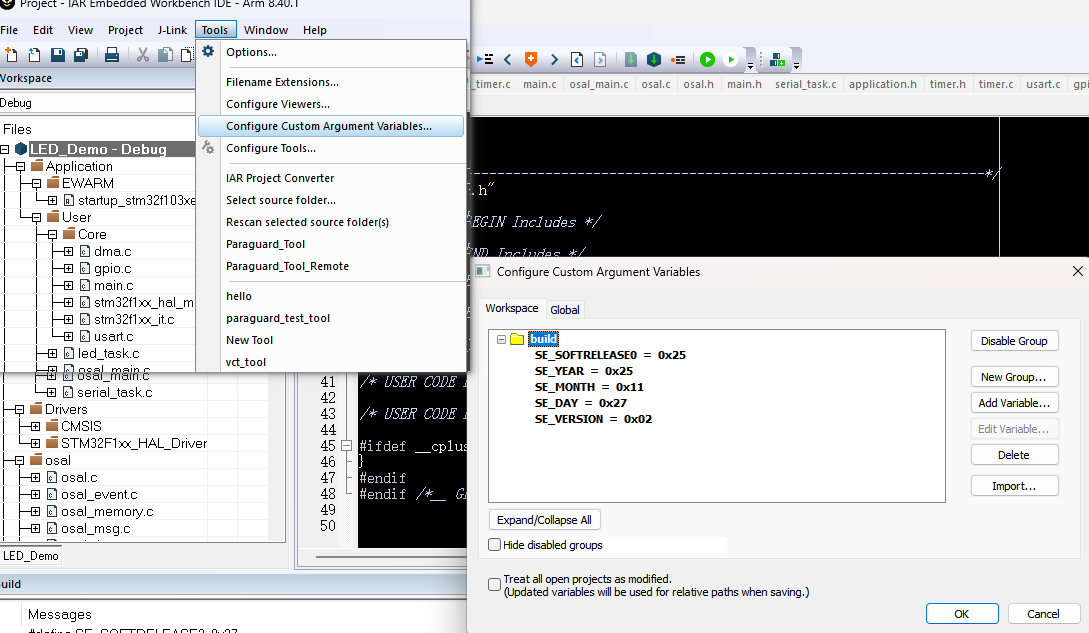Collapse the EWARM folder node
This screenshot has width=1089, height=633.
tap(36, 183)
